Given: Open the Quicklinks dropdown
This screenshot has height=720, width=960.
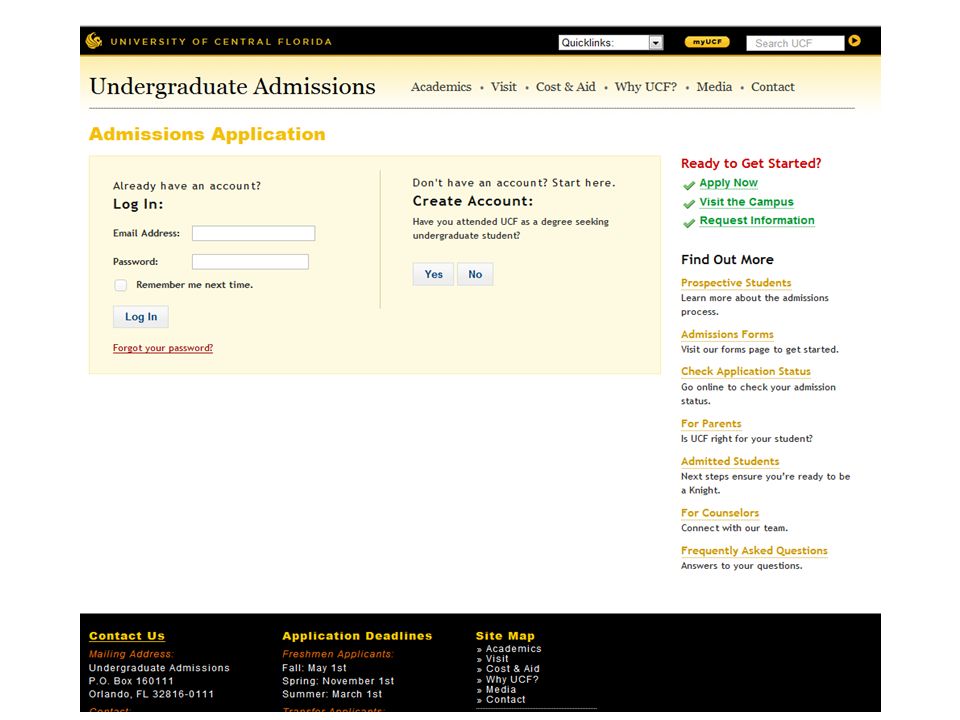Looking at the screenshot, I should [610, 42].
